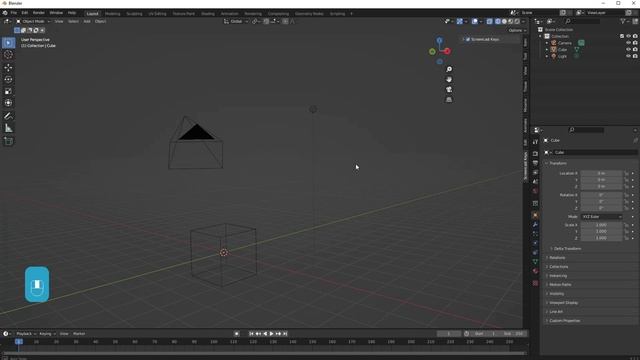The width and height of the screenshot is (640, 360).
Task: Jump to the timeline end frame button
Action: pyautogui.click(x=285, y=334)
